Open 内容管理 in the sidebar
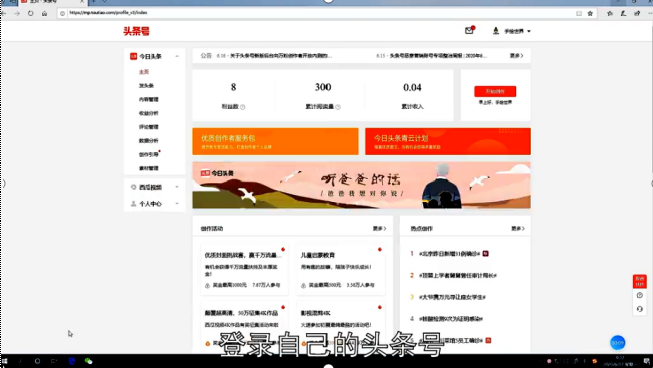The width and height of the screenshot is (653, 368). [x=149, y=99]
